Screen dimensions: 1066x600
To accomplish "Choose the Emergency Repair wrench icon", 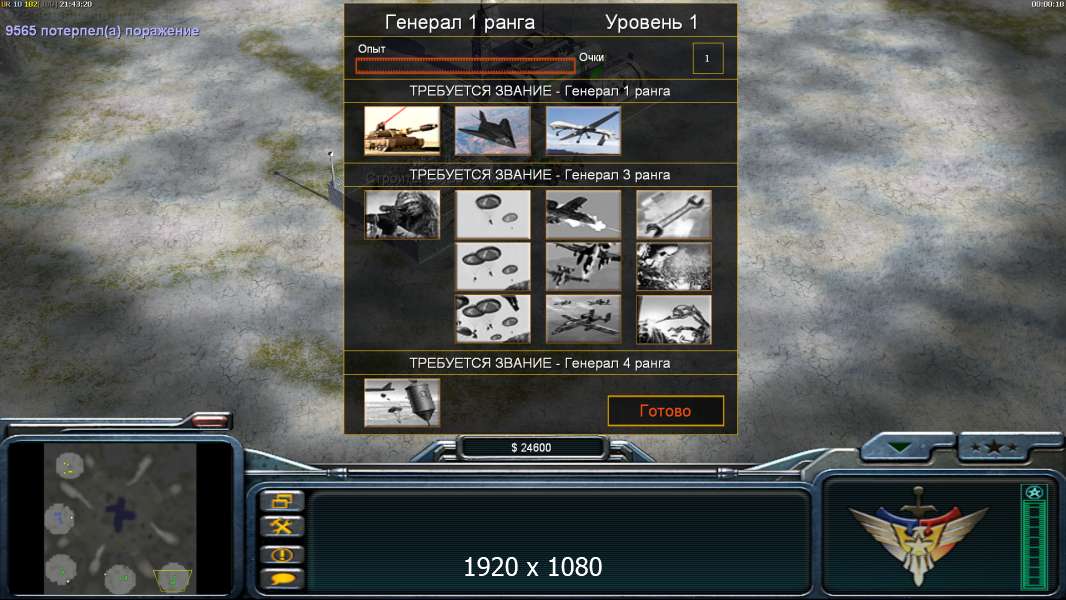I will [x=674, y=215].
